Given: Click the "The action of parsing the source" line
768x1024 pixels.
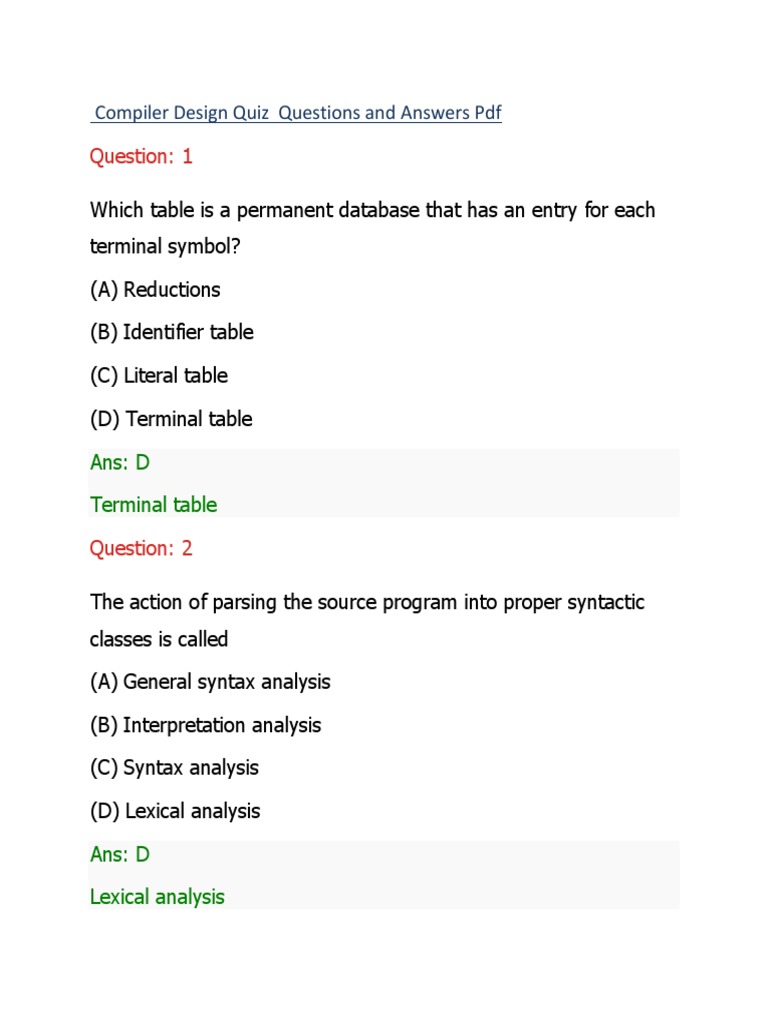Looking at the screenshot, I should coord(367,603).
